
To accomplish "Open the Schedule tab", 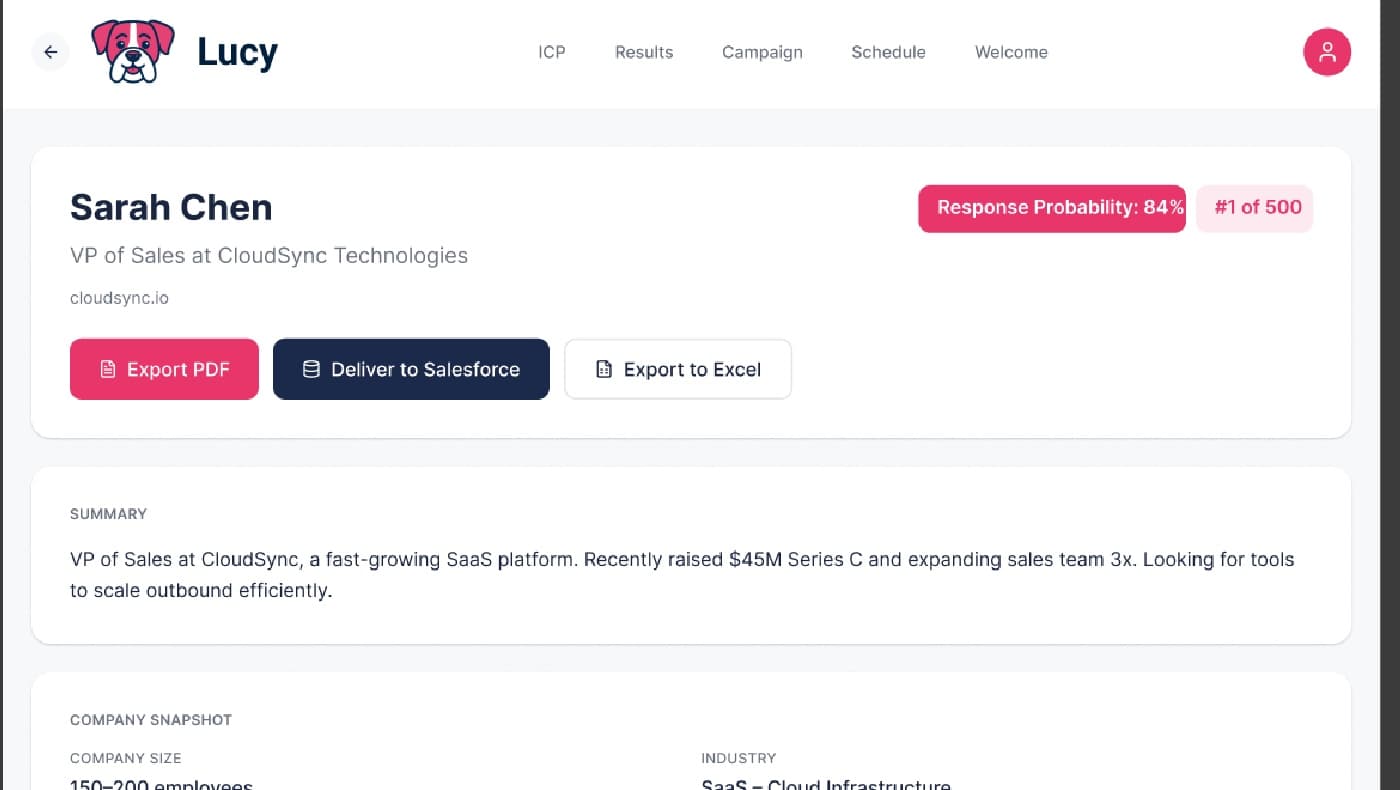I will (888, 52).
